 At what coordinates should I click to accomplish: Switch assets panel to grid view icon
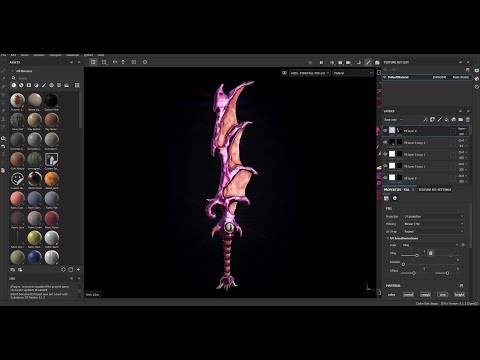[77, 85]
